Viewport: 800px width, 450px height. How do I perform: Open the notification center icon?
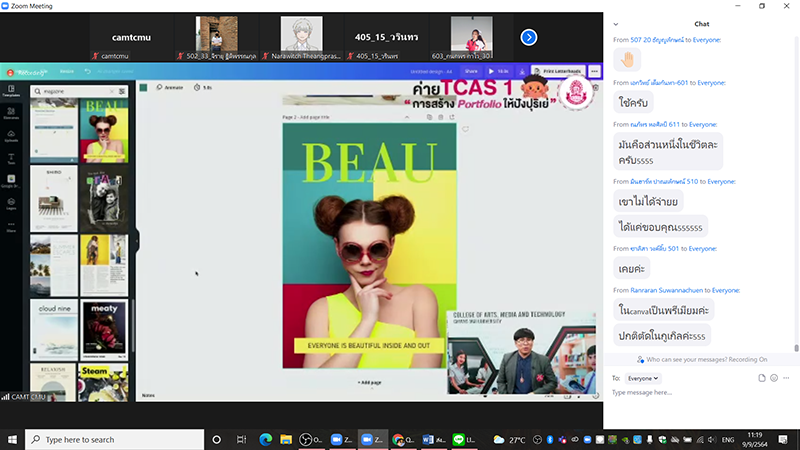pyautogui.click(x=783, y=439)
